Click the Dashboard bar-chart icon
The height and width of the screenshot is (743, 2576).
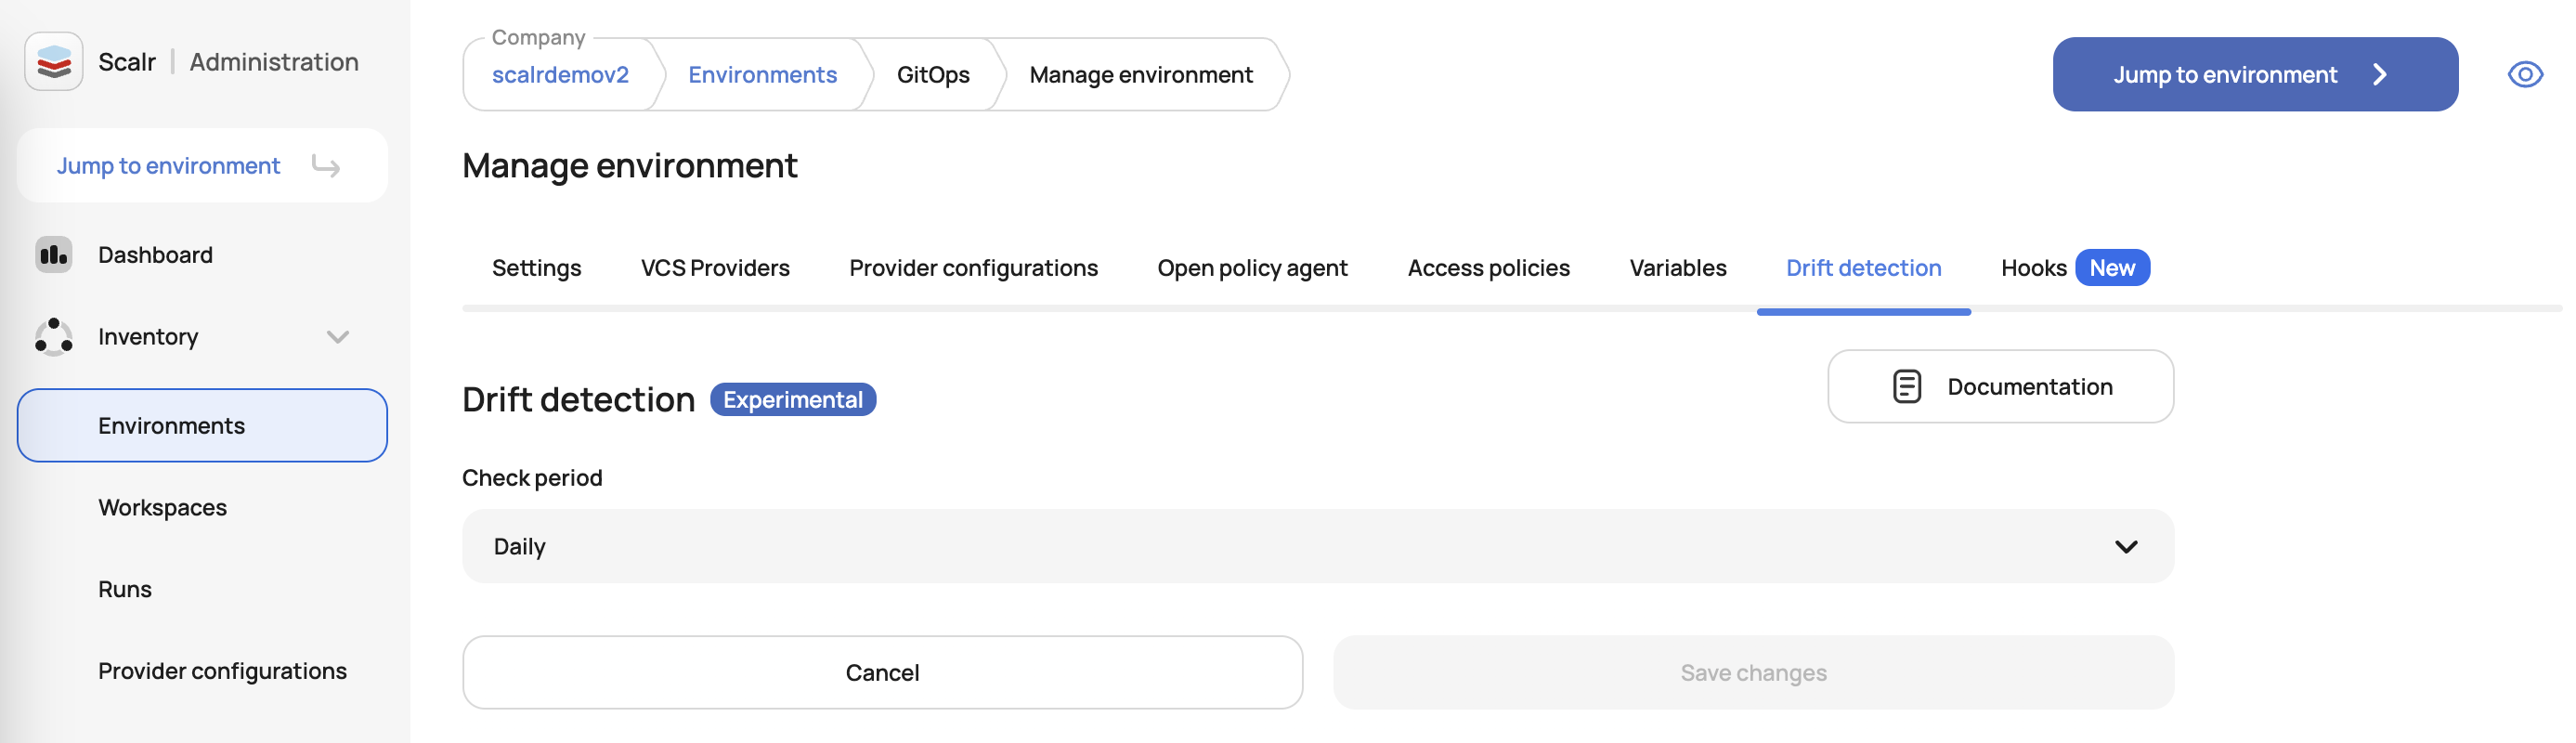(54, 255)
